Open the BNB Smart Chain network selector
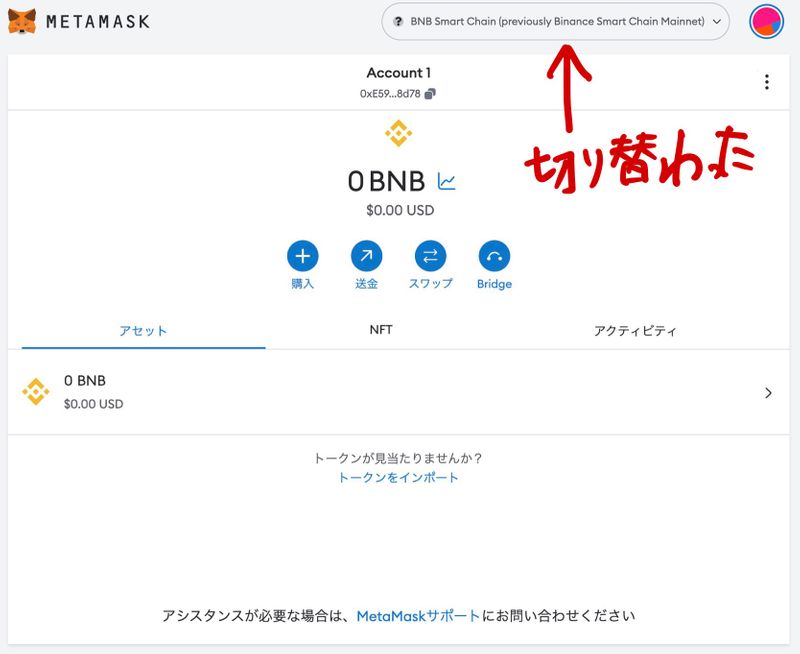The image size is (800, 654). click(x=556, y=21)
